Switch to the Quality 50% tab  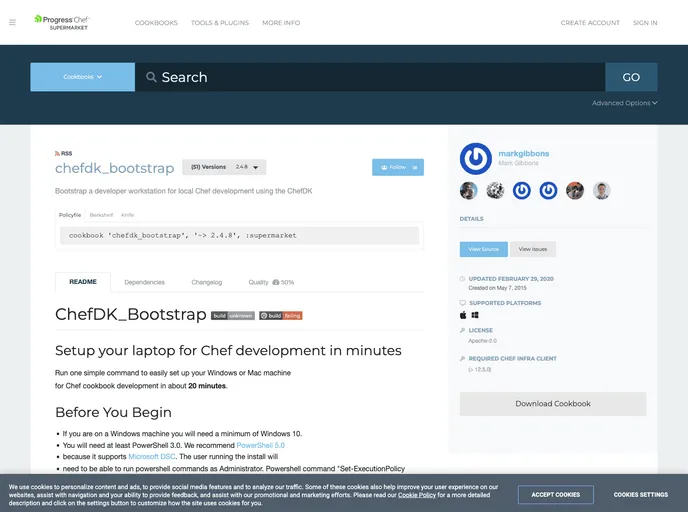tap(271, 282)
